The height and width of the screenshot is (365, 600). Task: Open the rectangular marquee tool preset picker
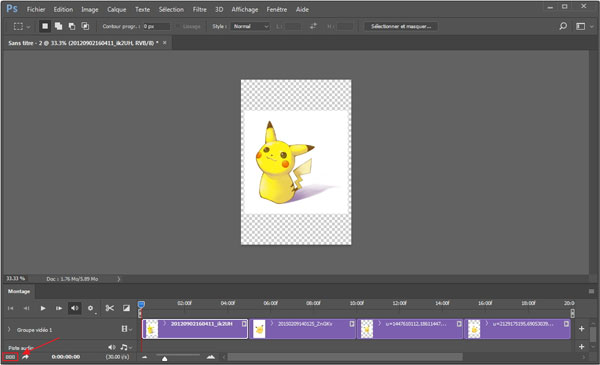pyautogui.click(x=21, y=26)
